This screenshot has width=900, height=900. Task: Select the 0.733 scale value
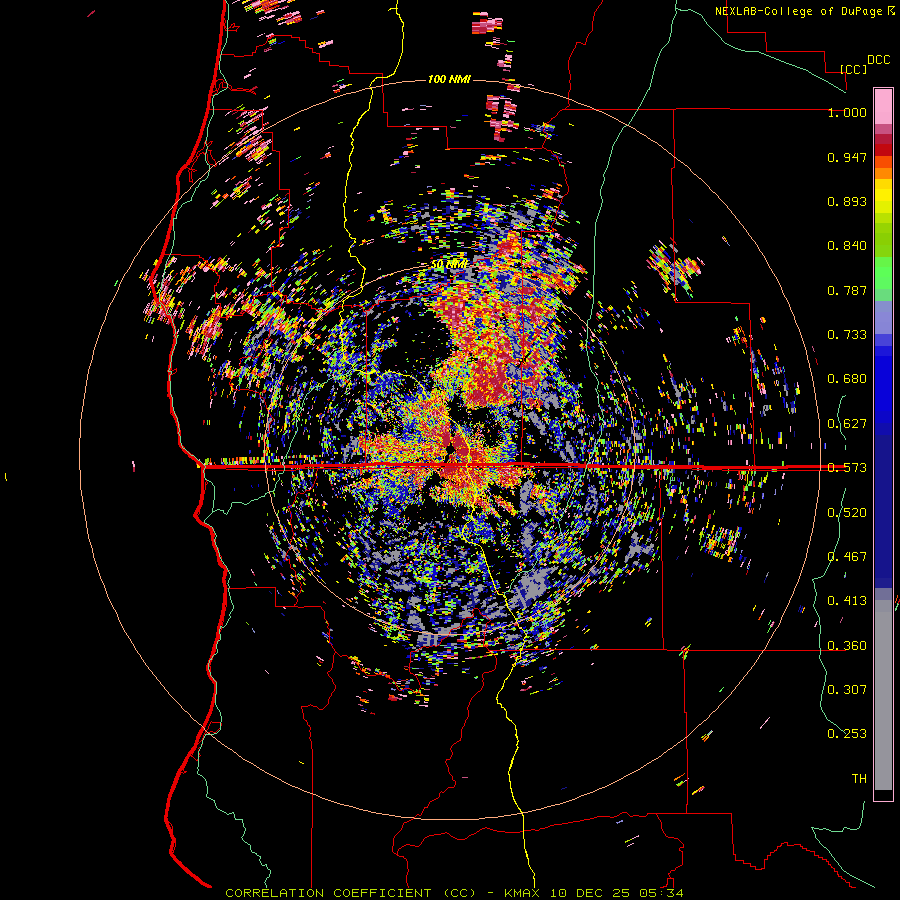847,335
